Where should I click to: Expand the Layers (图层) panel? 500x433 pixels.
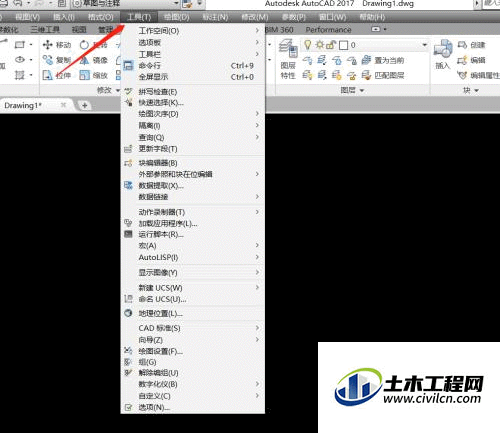tap(352, 90)
